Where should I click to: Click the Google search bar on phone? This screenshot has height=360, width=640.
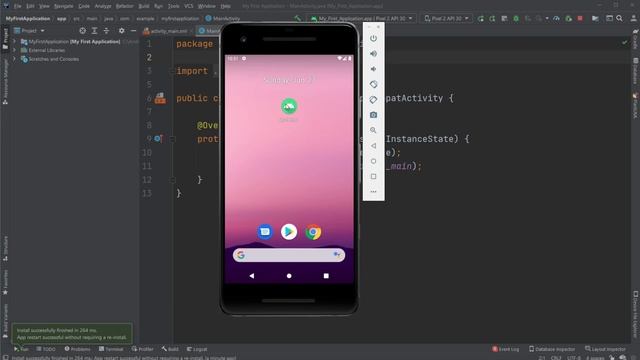click(x=289, y=255)
